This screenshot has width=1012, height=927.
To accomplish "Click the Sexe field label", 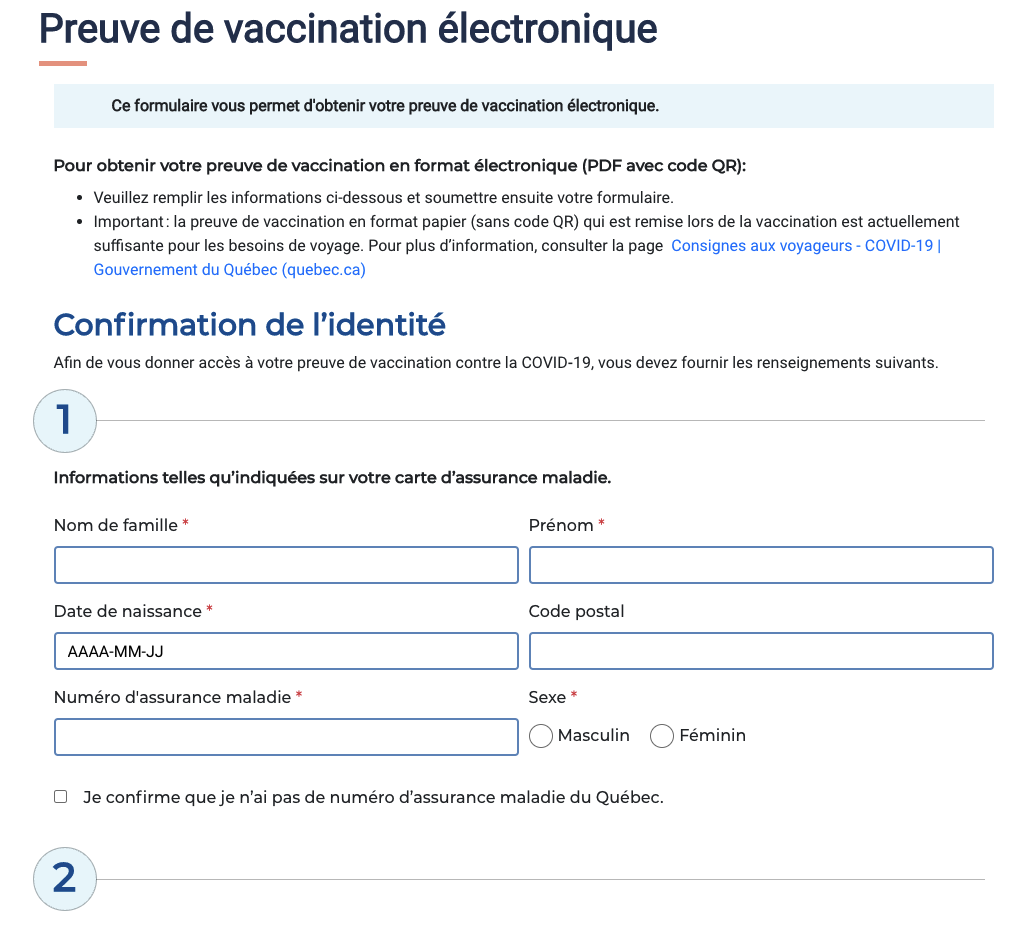I will pyautogui.click(x=547, y=696).
